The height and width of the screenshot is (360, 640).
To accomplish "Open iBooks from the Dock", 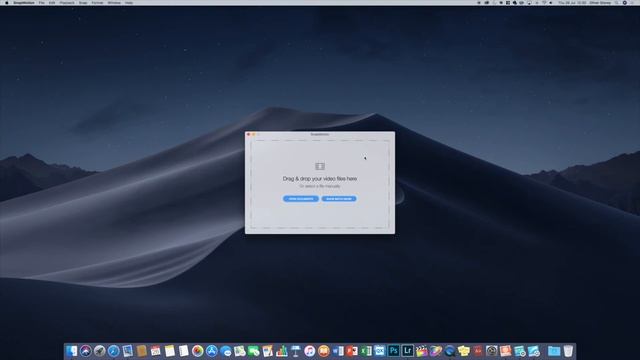I will point(324,351).
